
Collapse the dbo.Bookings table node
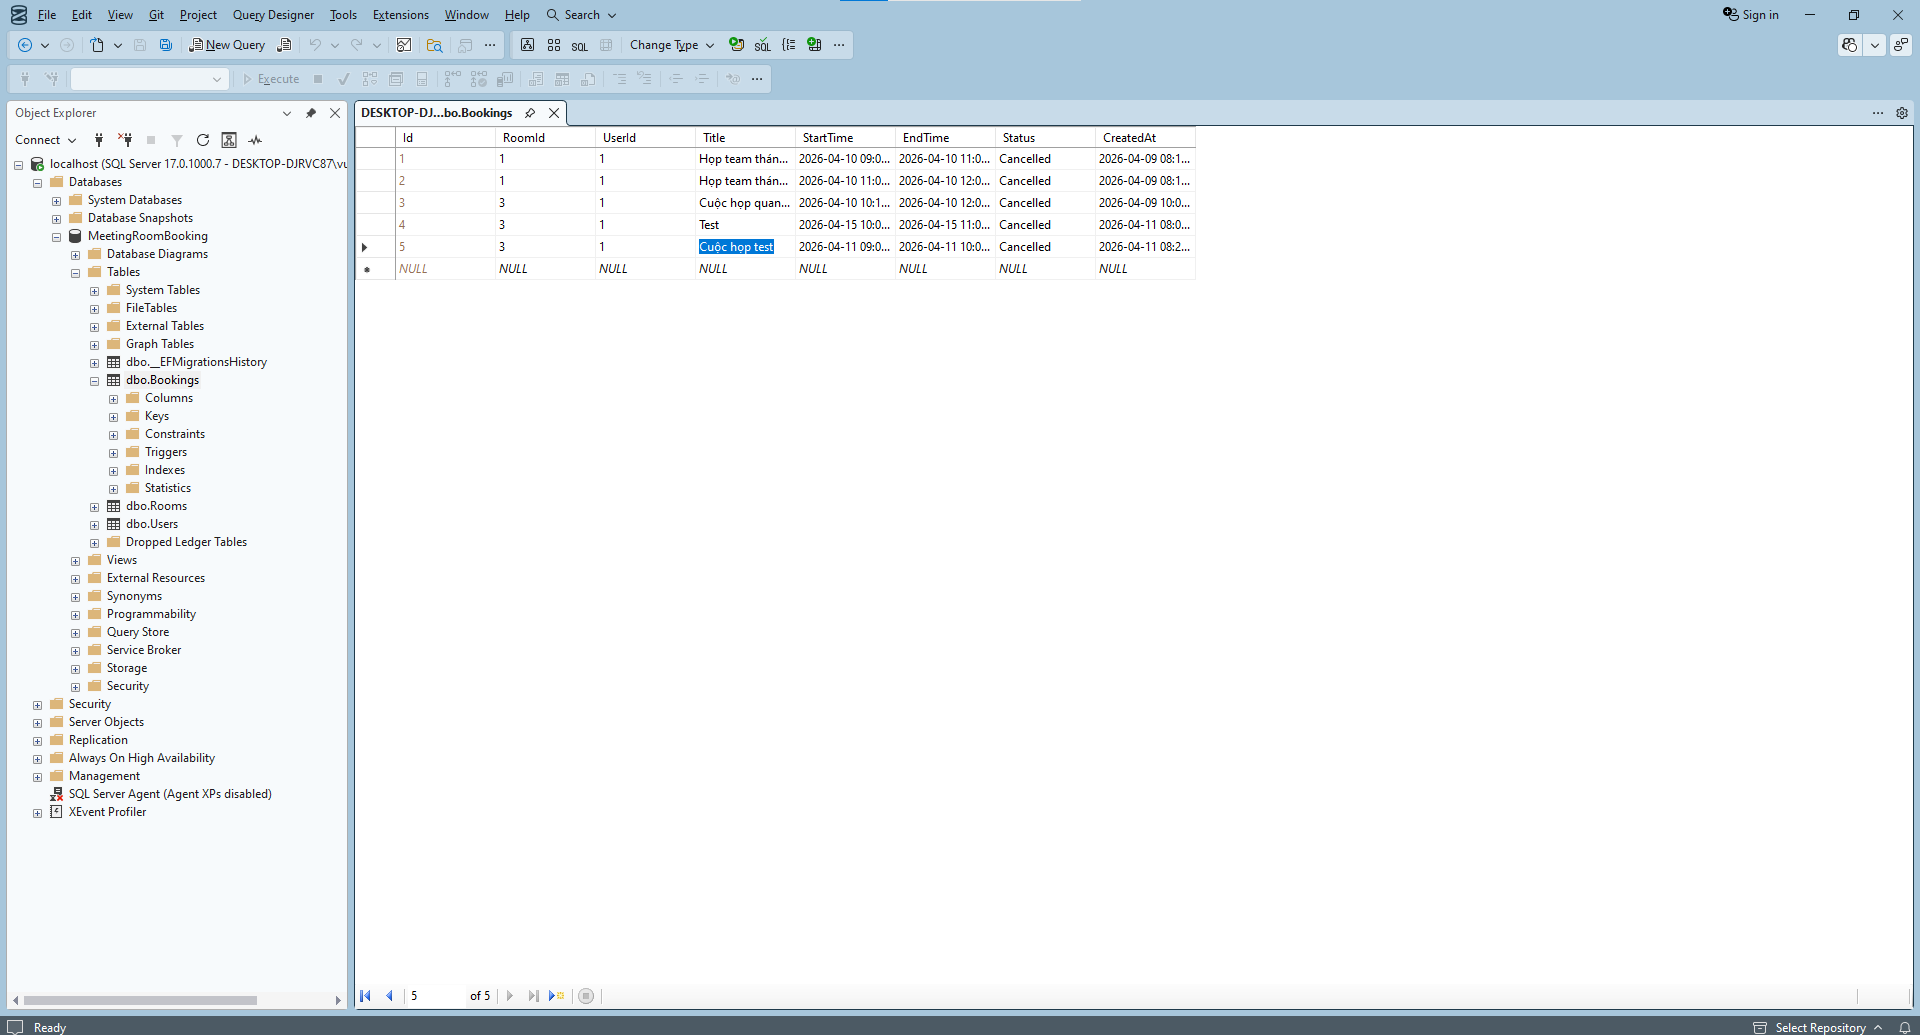95,381
